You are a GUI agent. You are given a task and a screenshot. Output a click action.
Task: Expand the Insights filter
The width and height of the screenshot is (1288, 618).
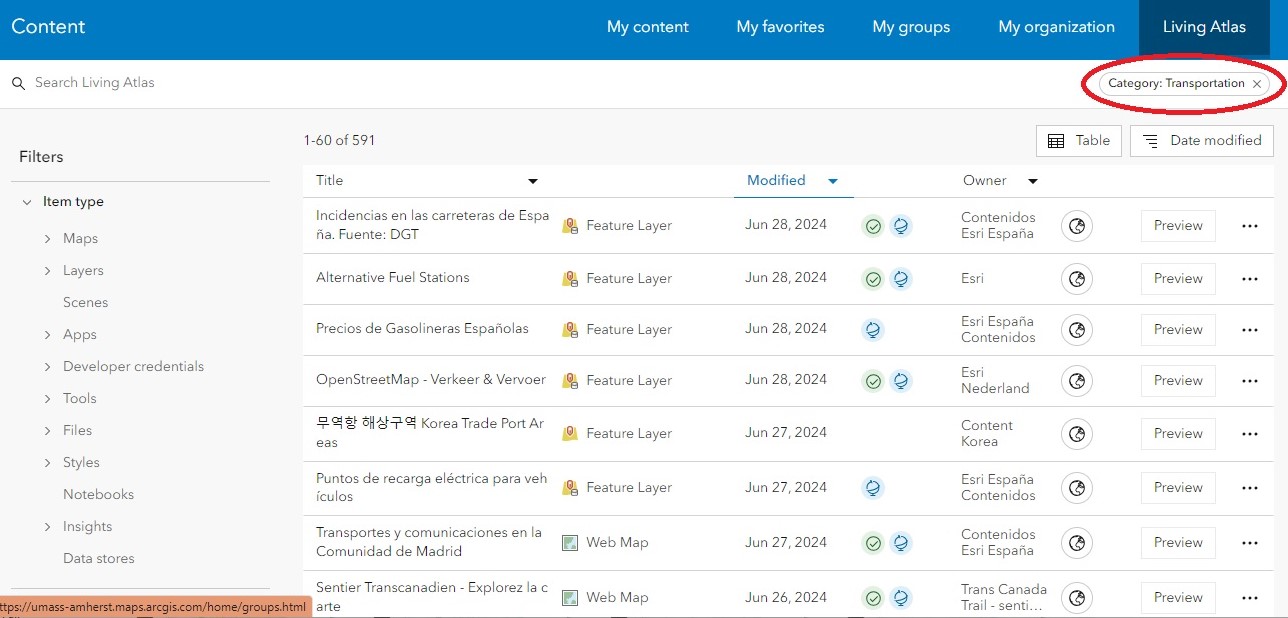(47, 527)
